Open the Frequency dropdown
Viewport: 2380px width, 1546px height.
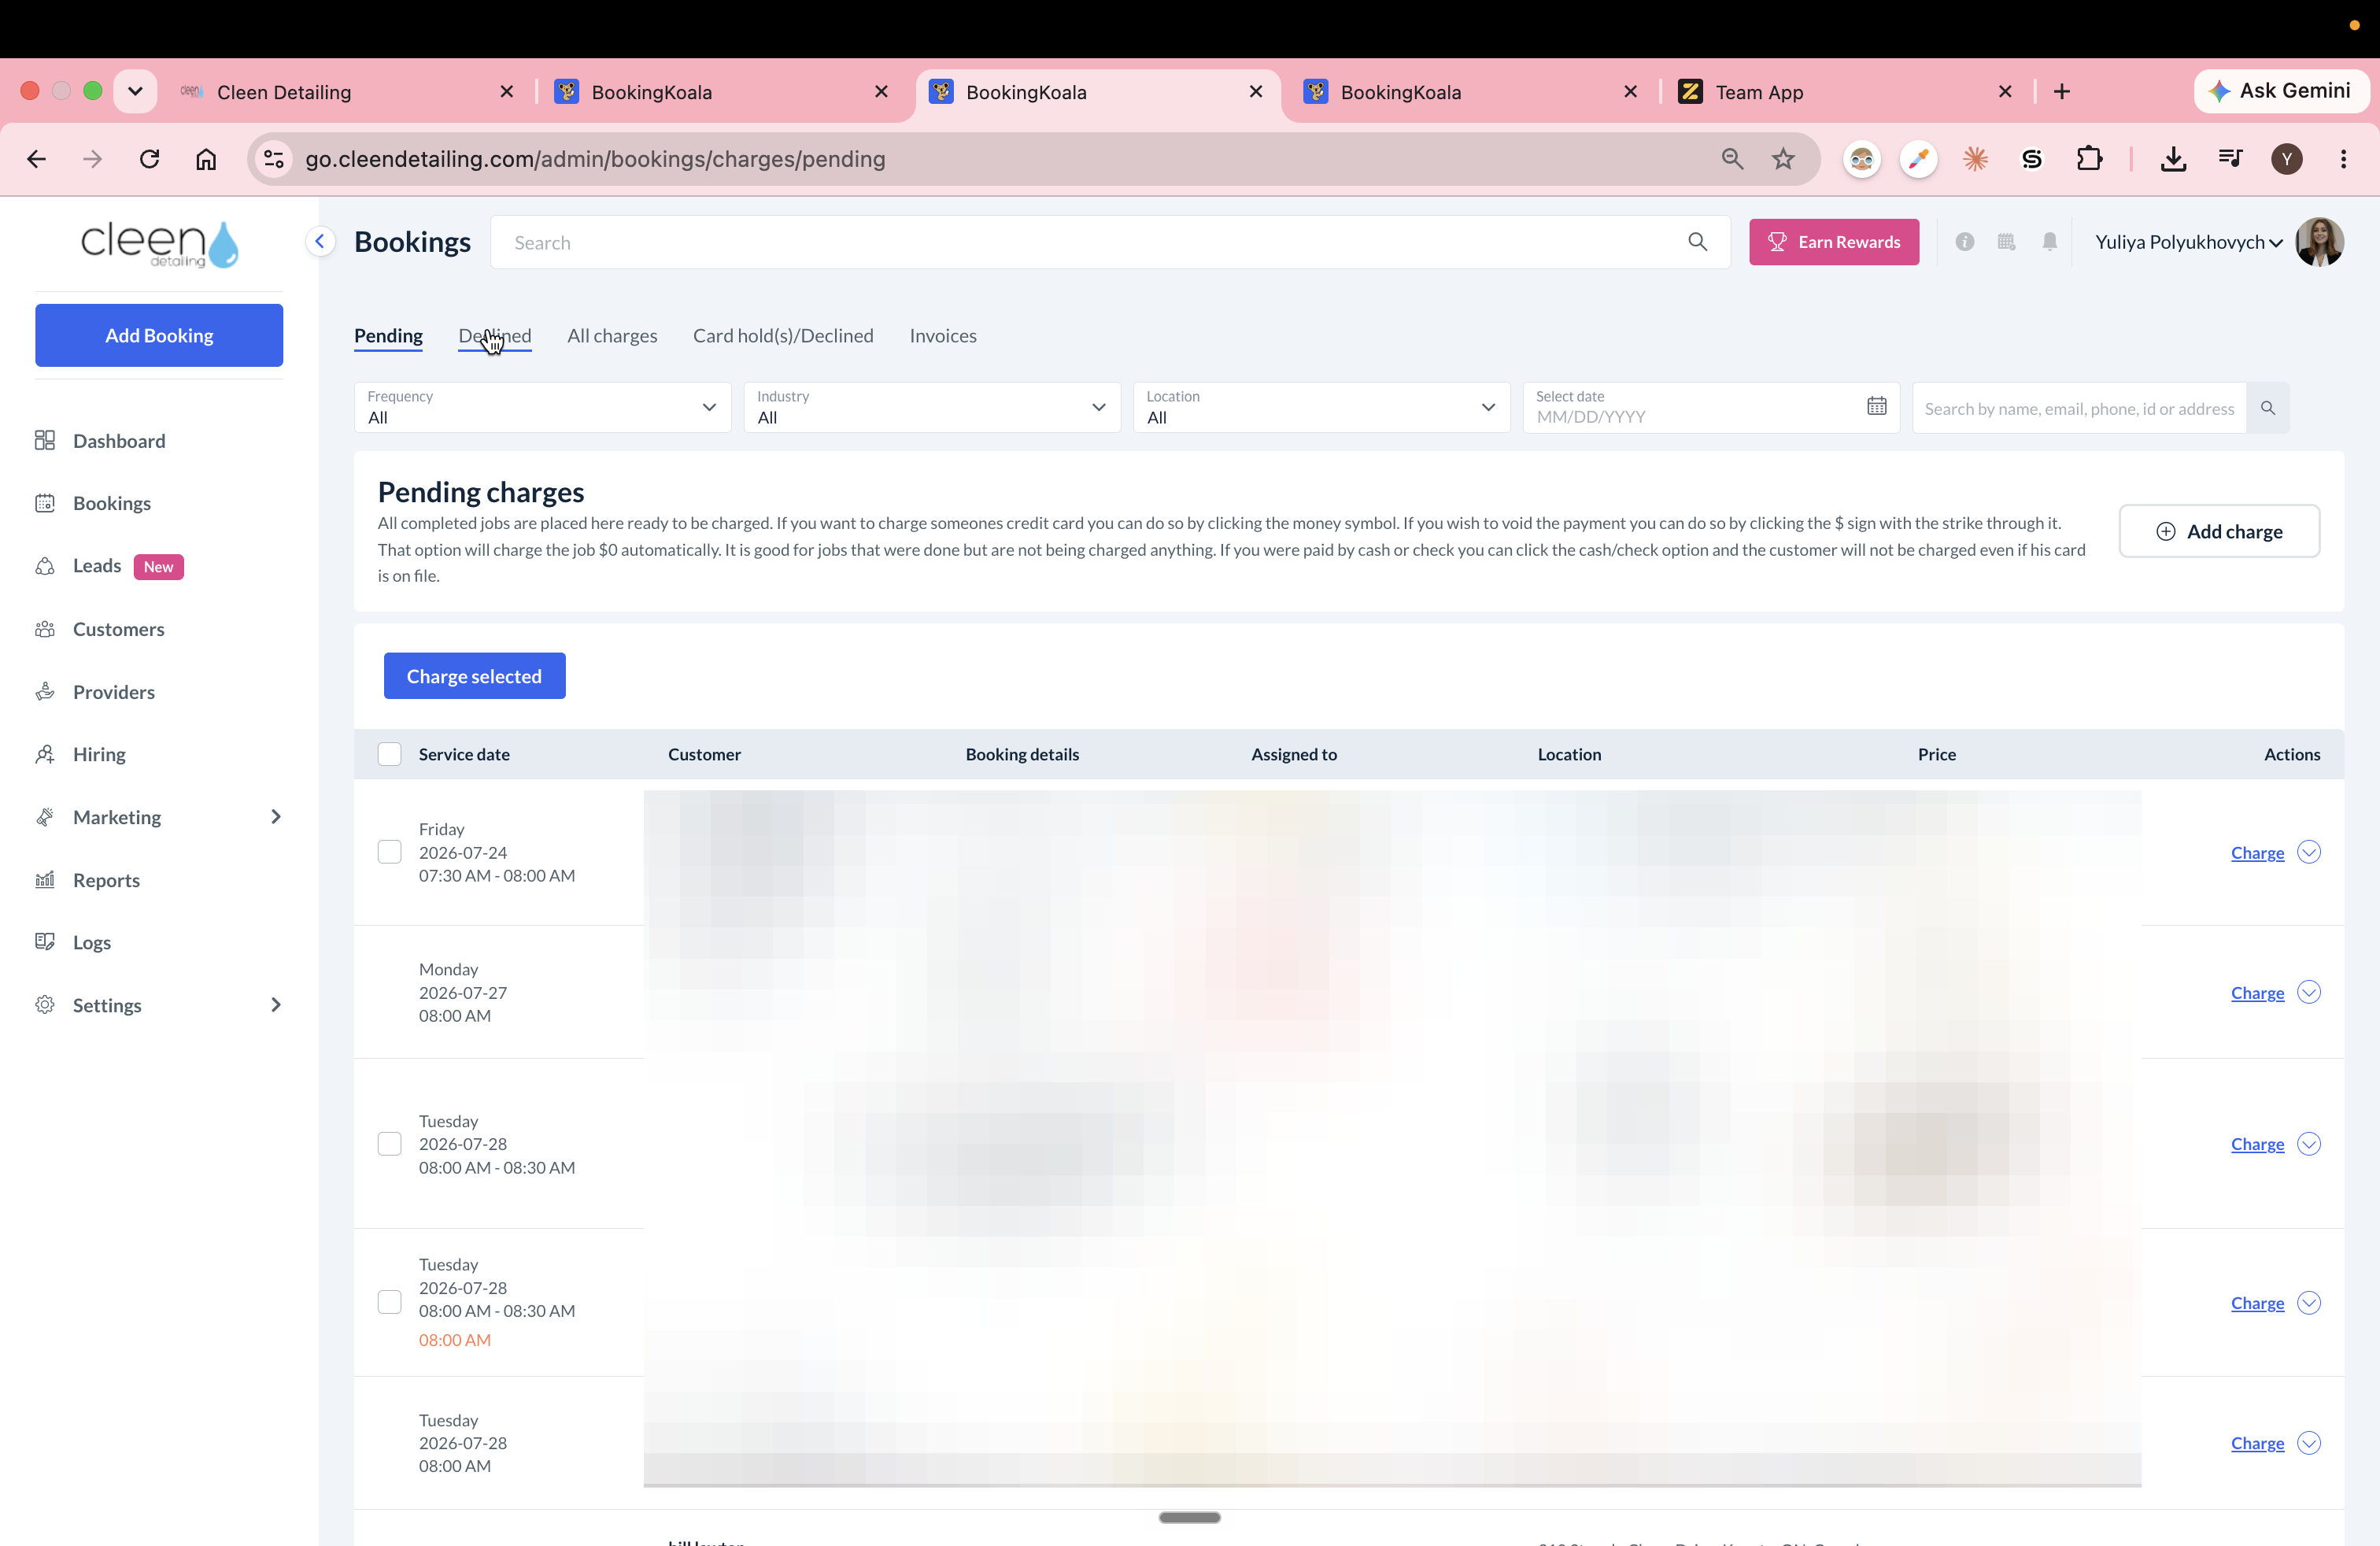(x=542, y=408)
